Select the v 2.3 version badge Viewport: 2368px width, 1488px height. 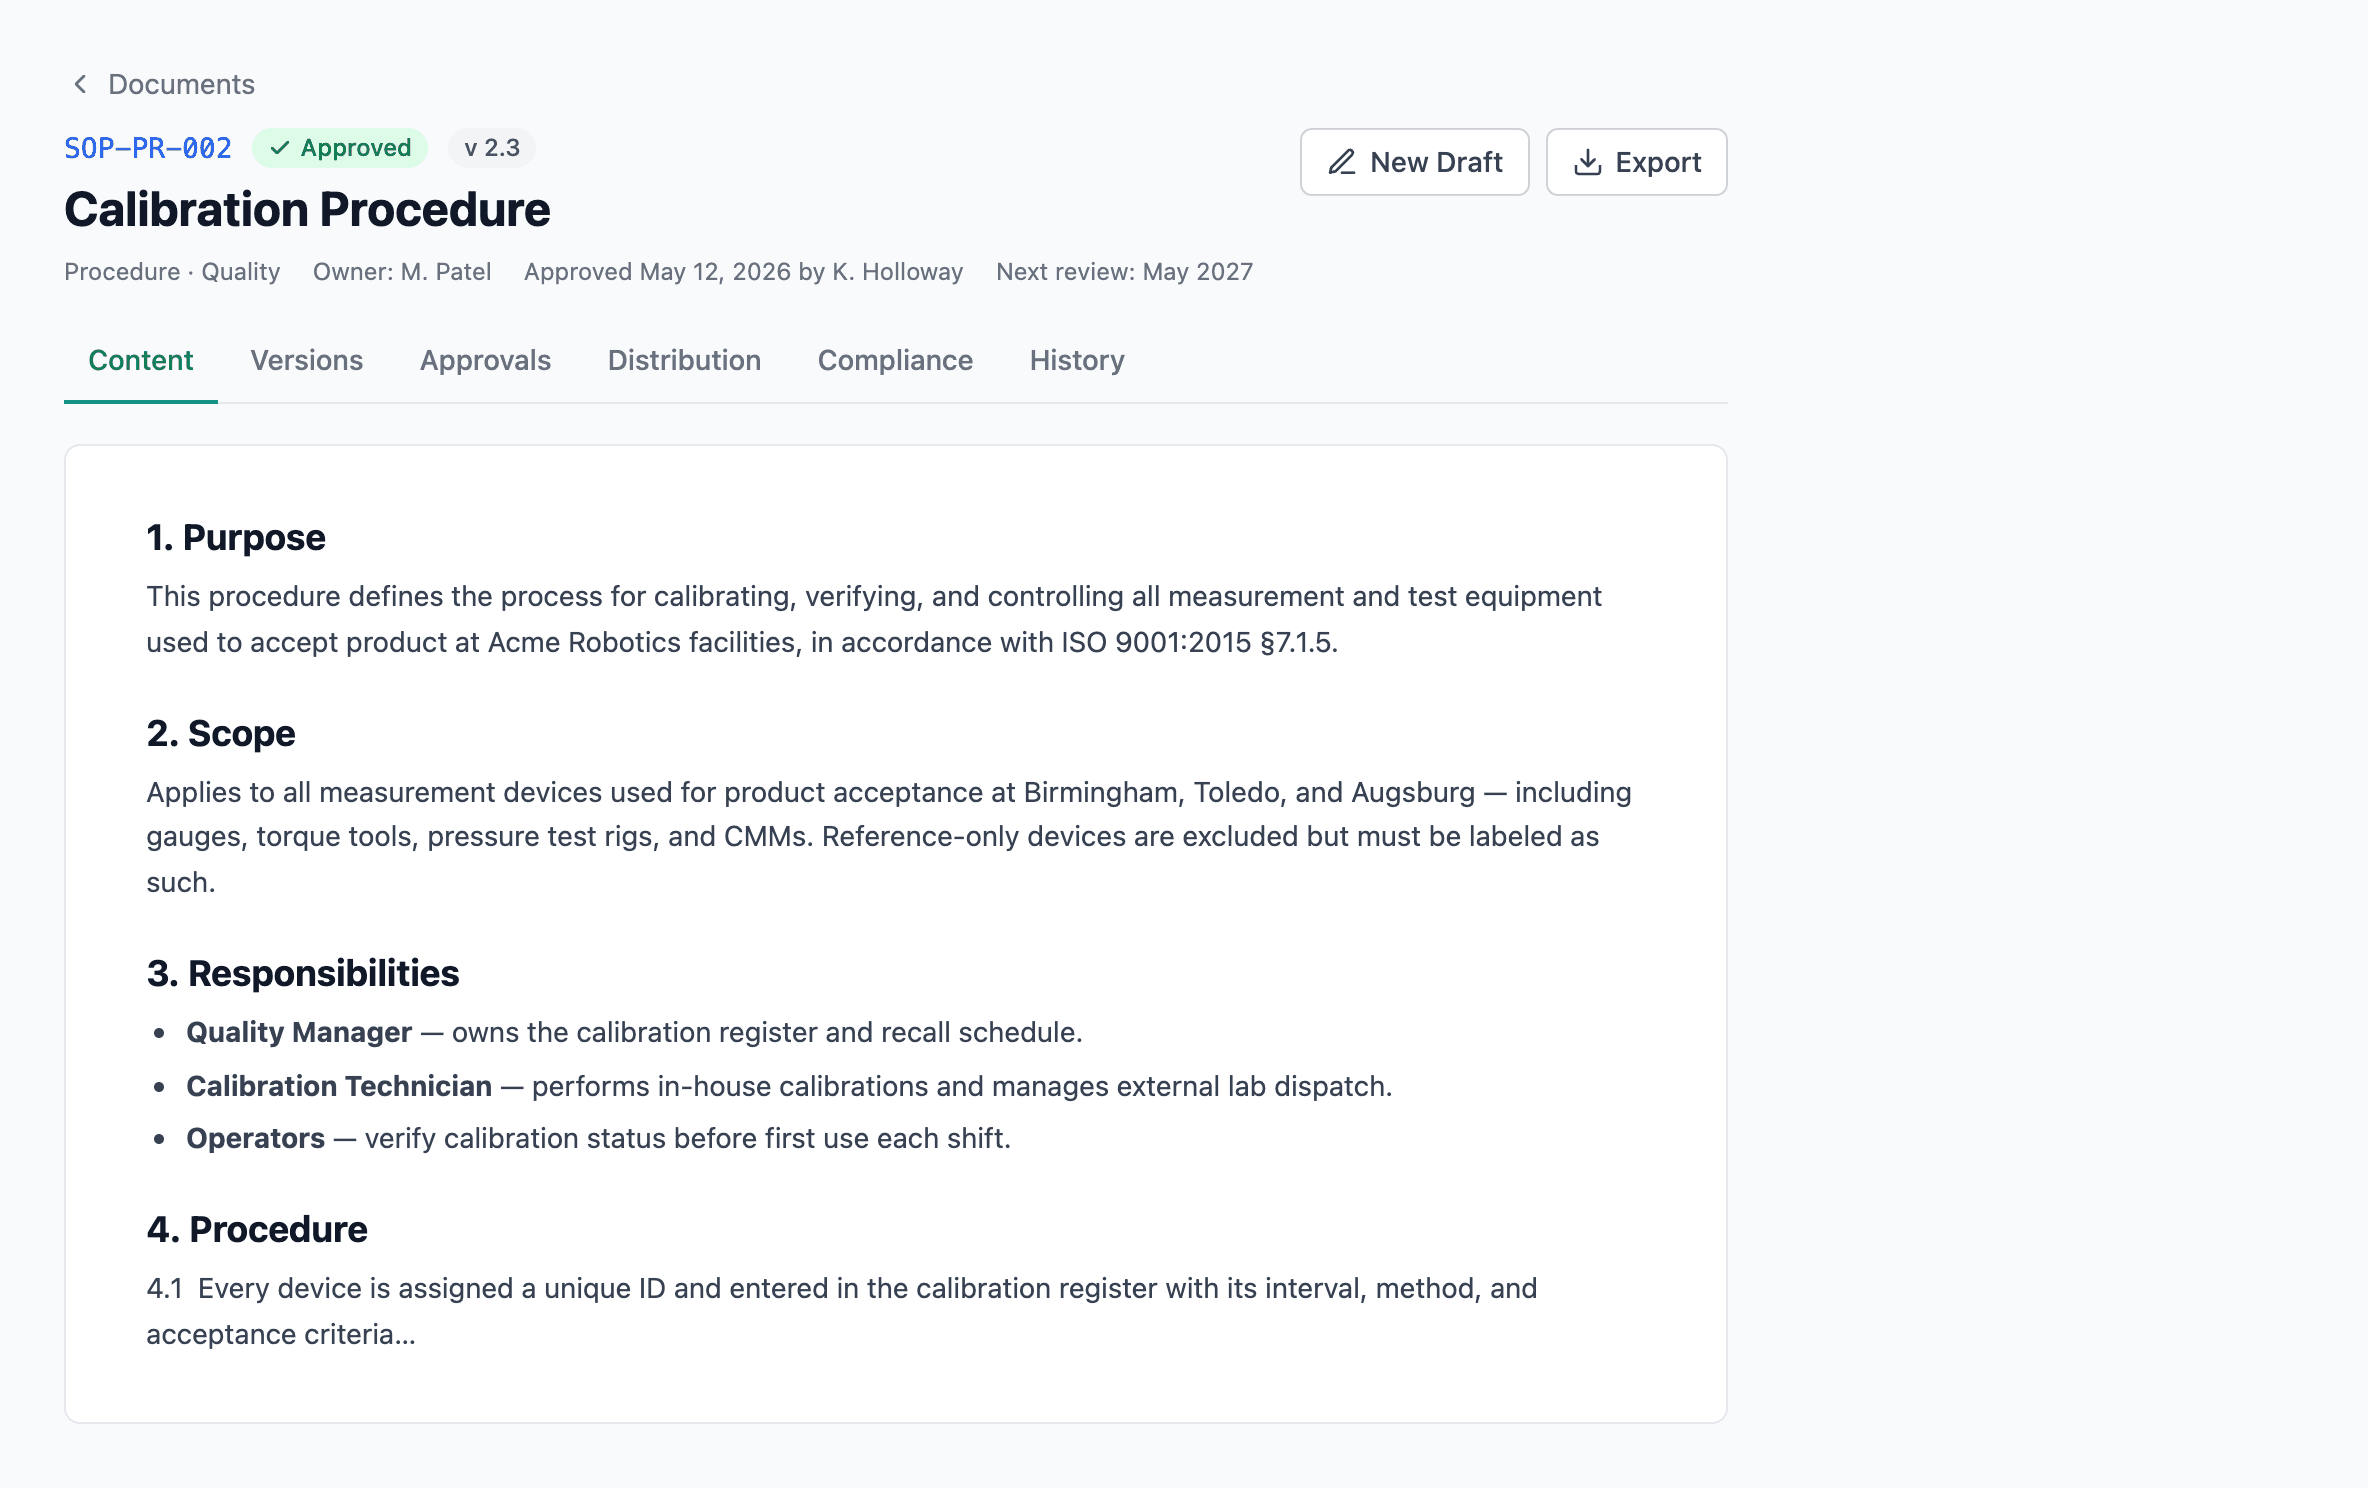492,148
